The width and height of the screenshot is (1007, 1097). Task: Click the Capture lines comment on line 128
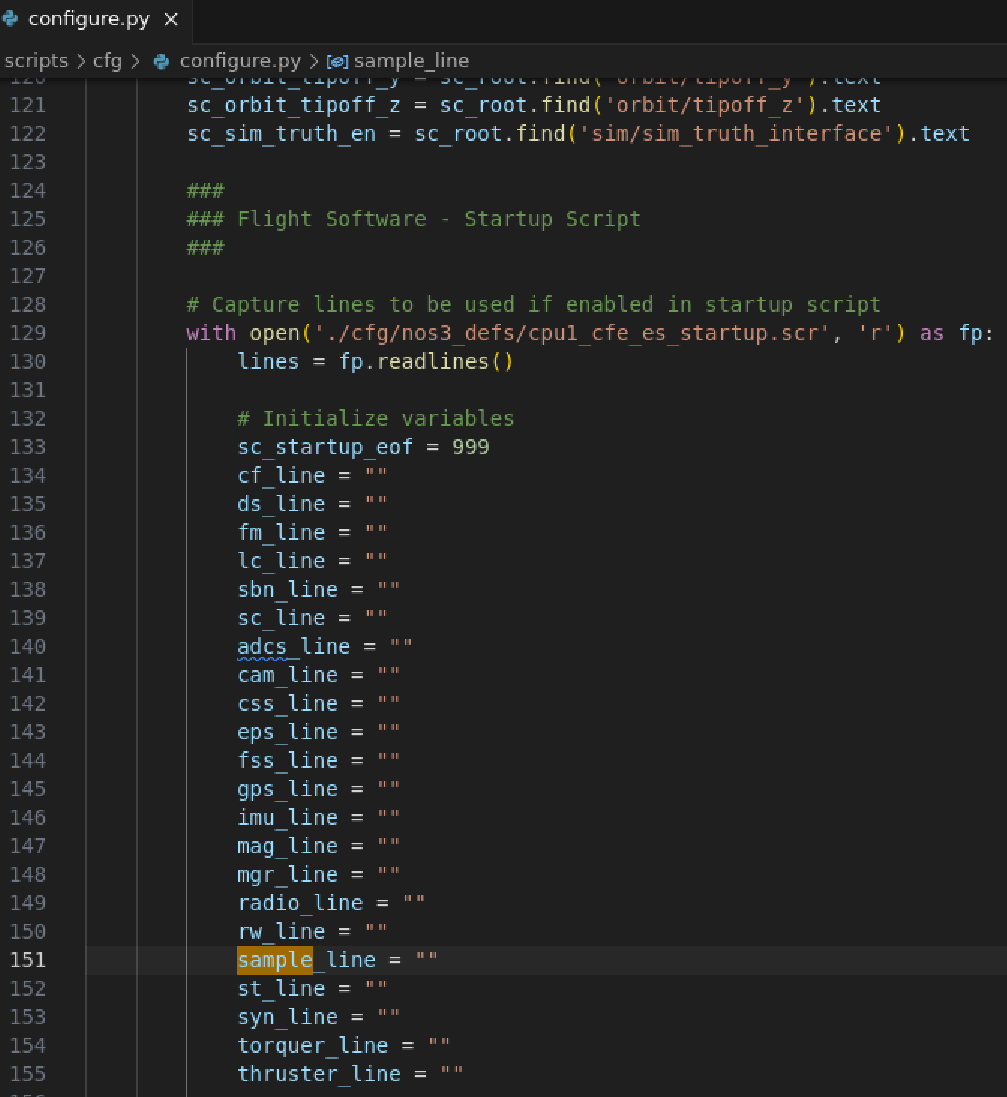533,304
